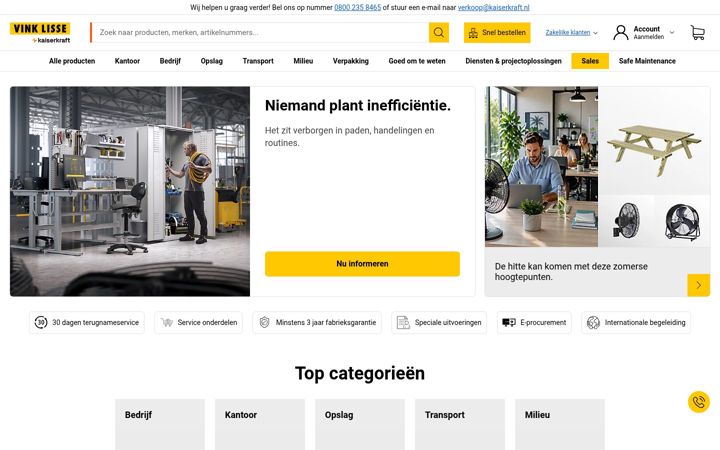Open the Alle producten menu

tap(72, 61)
